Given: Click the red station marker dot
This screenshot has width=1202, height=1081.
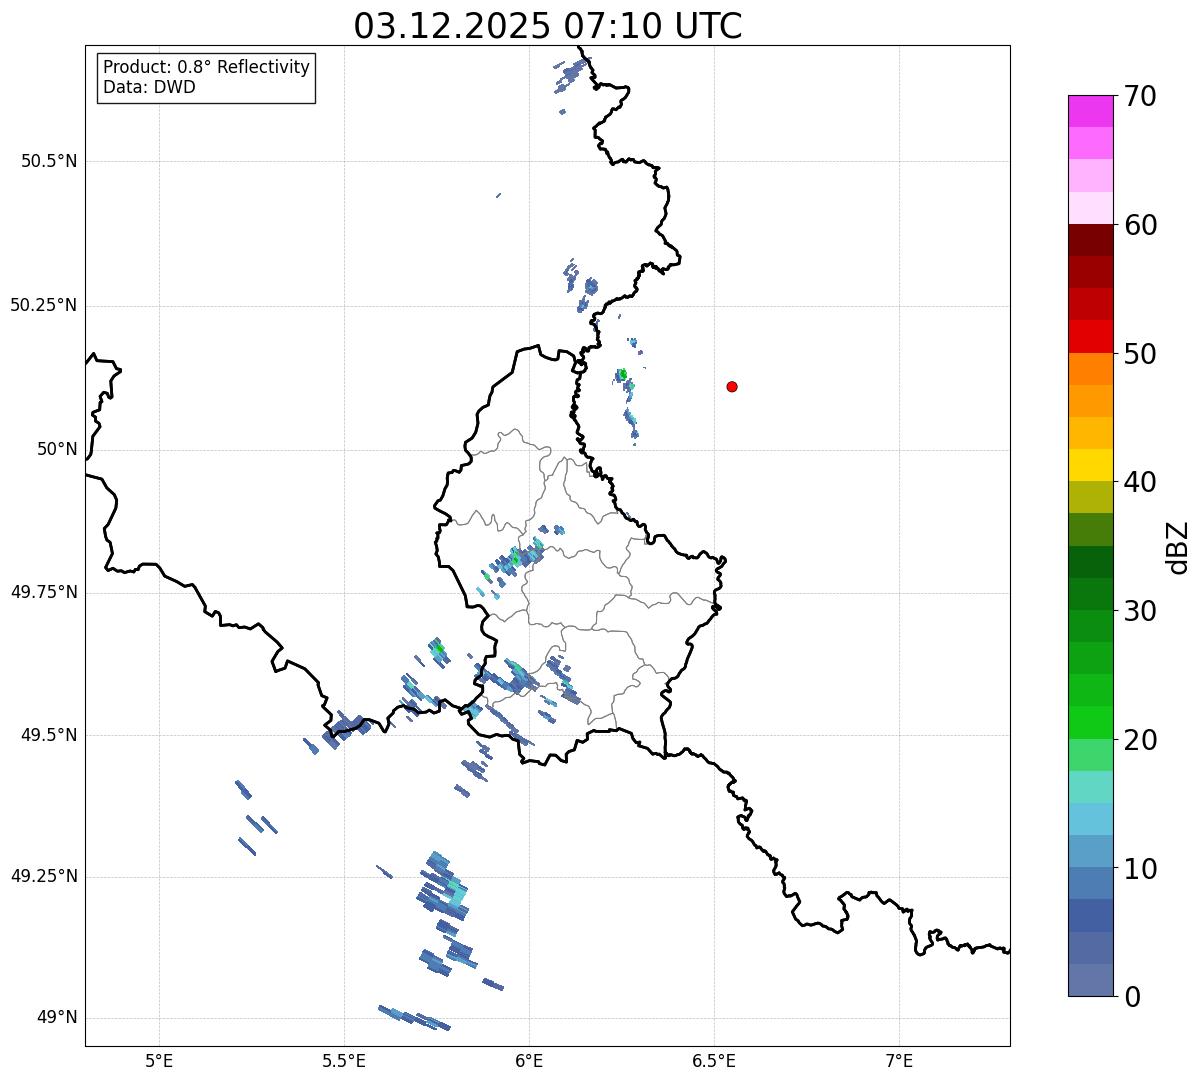Looking at the screenshot, I should click(x=732, y=386).
